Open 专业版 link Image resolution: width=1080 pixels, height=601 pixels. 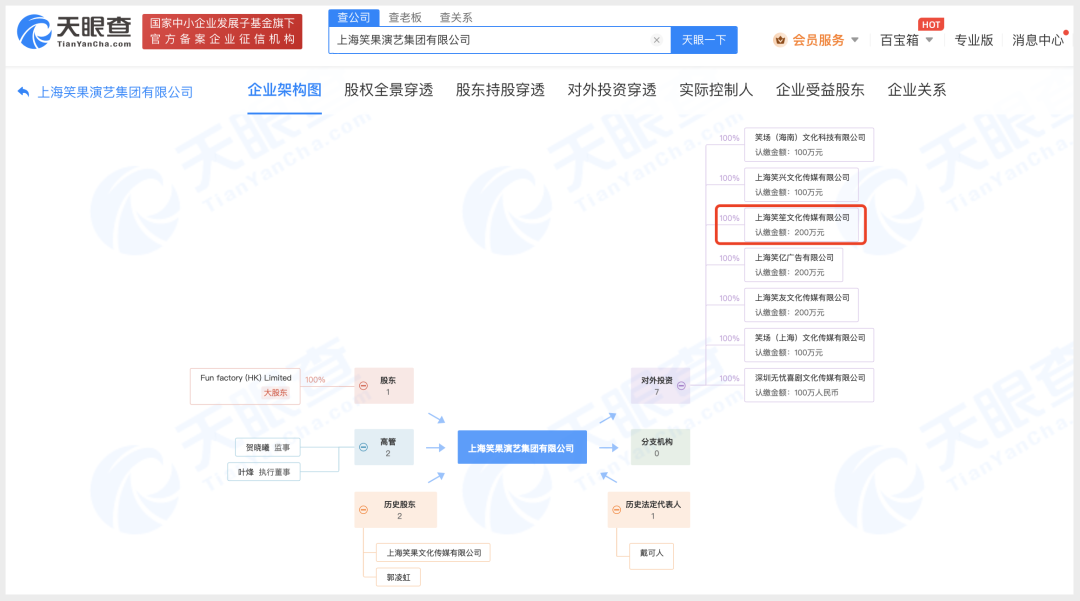point(973,40)
